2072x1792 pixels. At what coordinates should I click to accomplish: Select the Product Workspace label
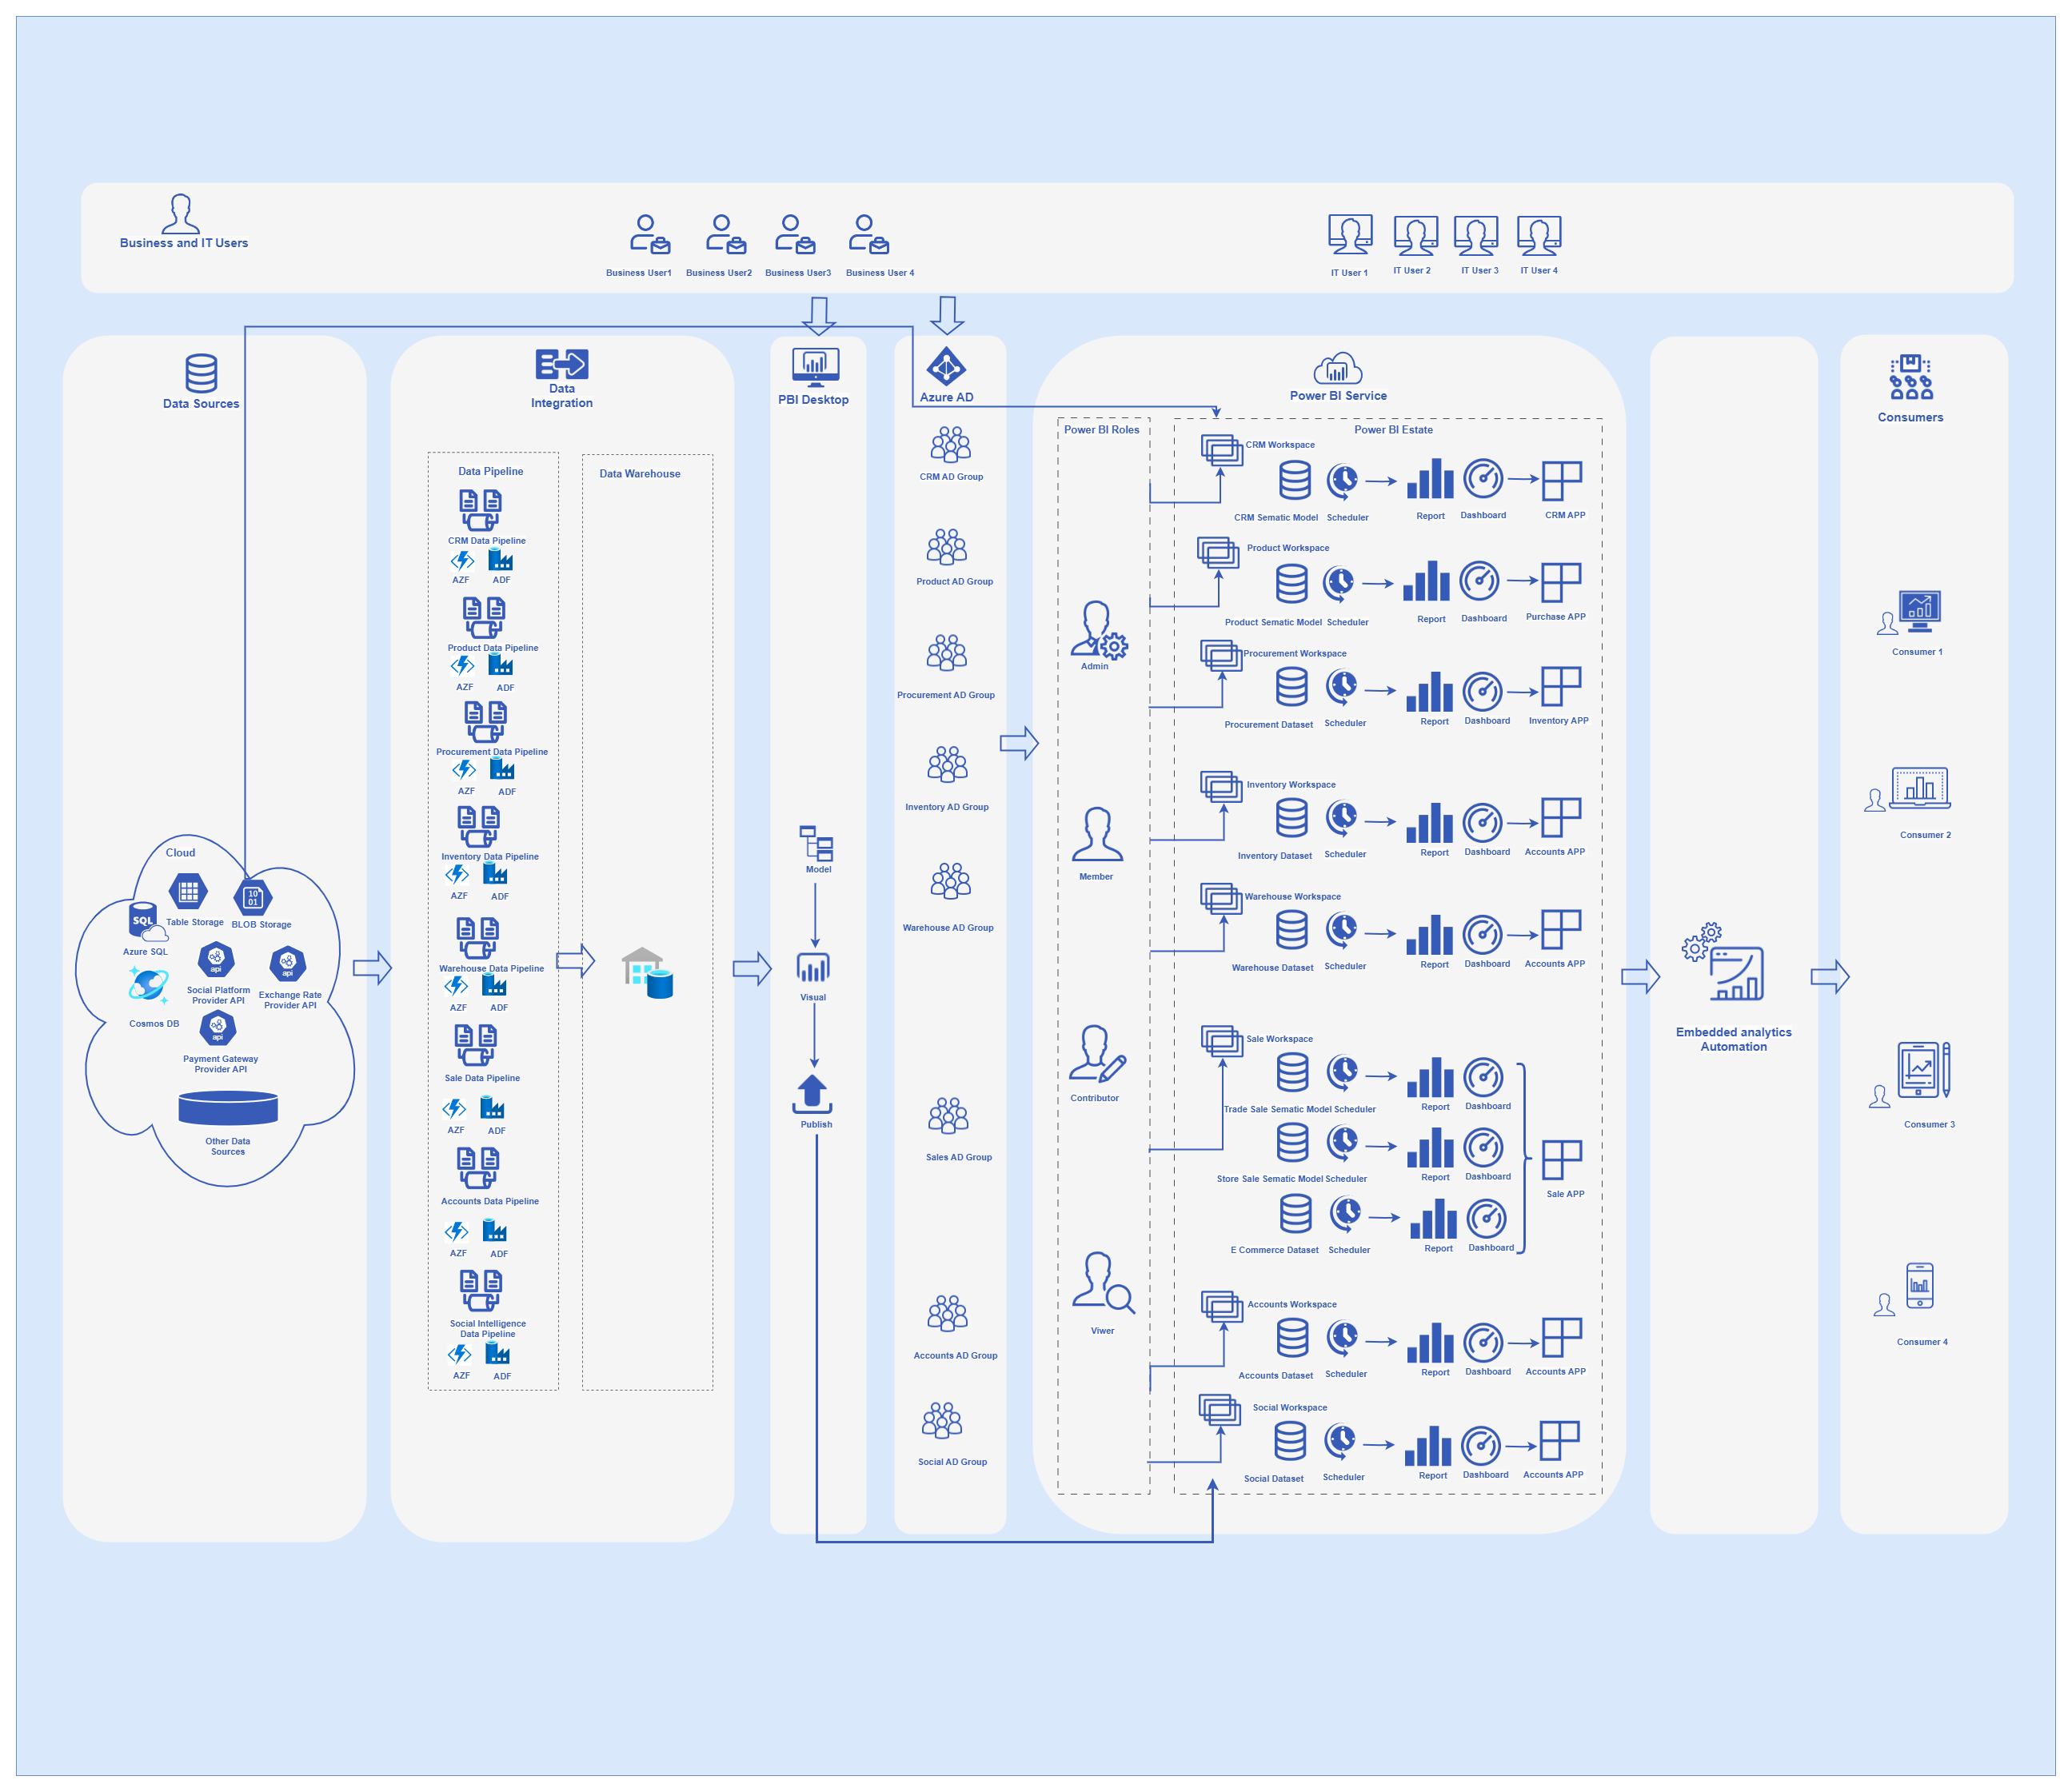[x=1288, y=548]
